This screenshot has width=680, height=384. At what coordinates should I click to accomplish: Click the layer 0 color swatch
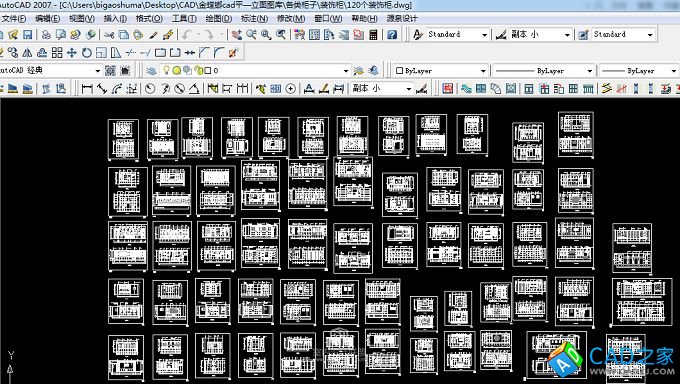pyautogui.click(x=208, y=70)
